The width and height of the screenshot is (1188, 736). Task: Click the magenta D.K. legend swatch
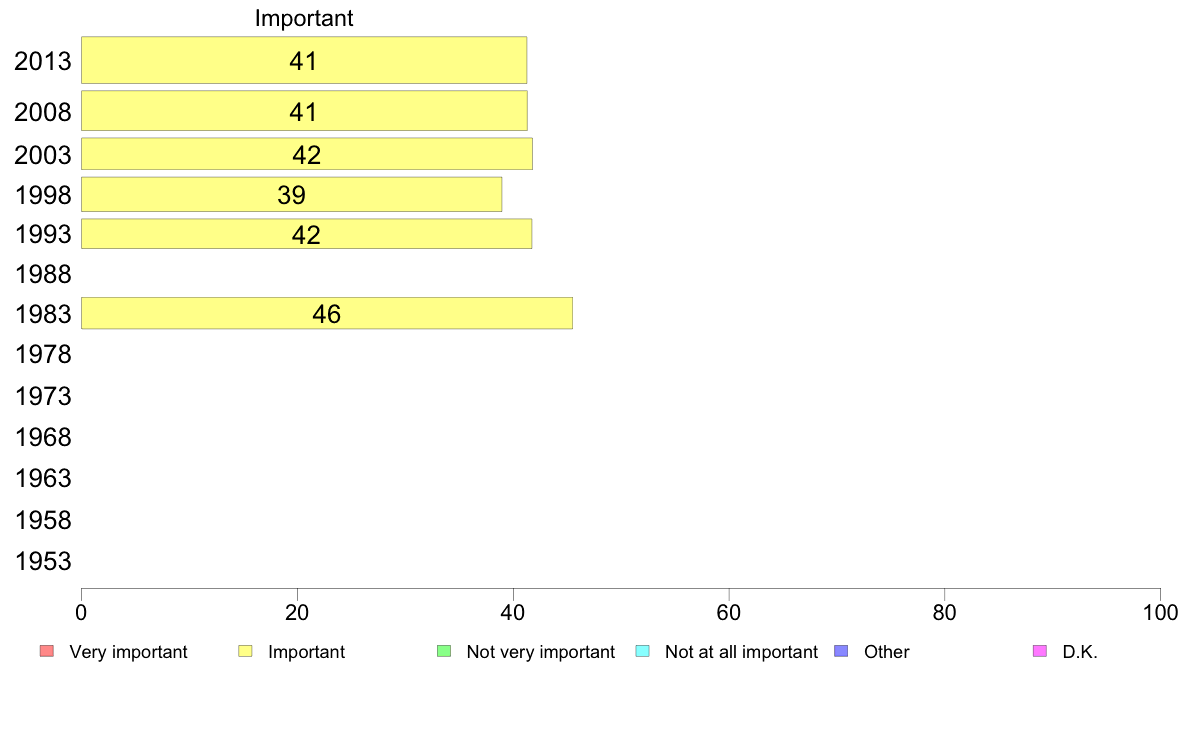point(1040,651)
